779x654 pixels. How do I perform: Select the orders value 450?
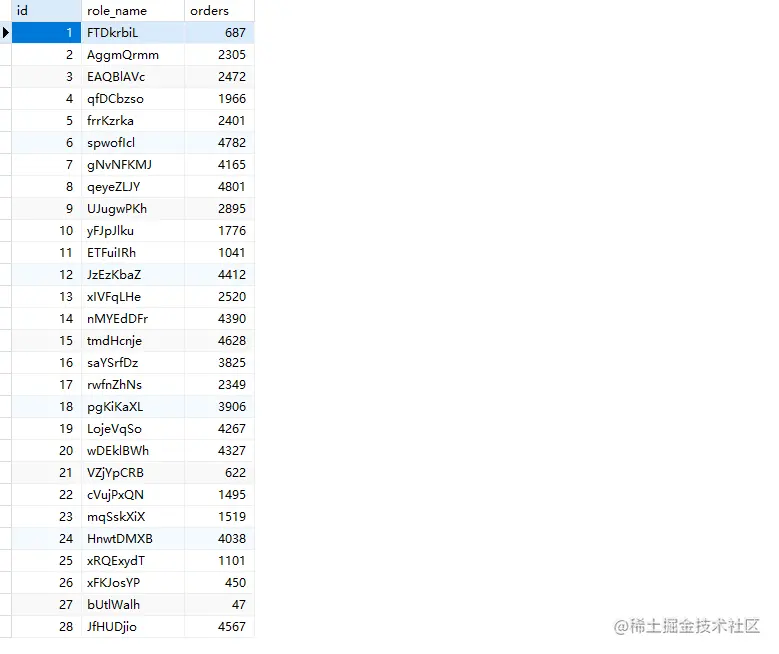(219, 582)
